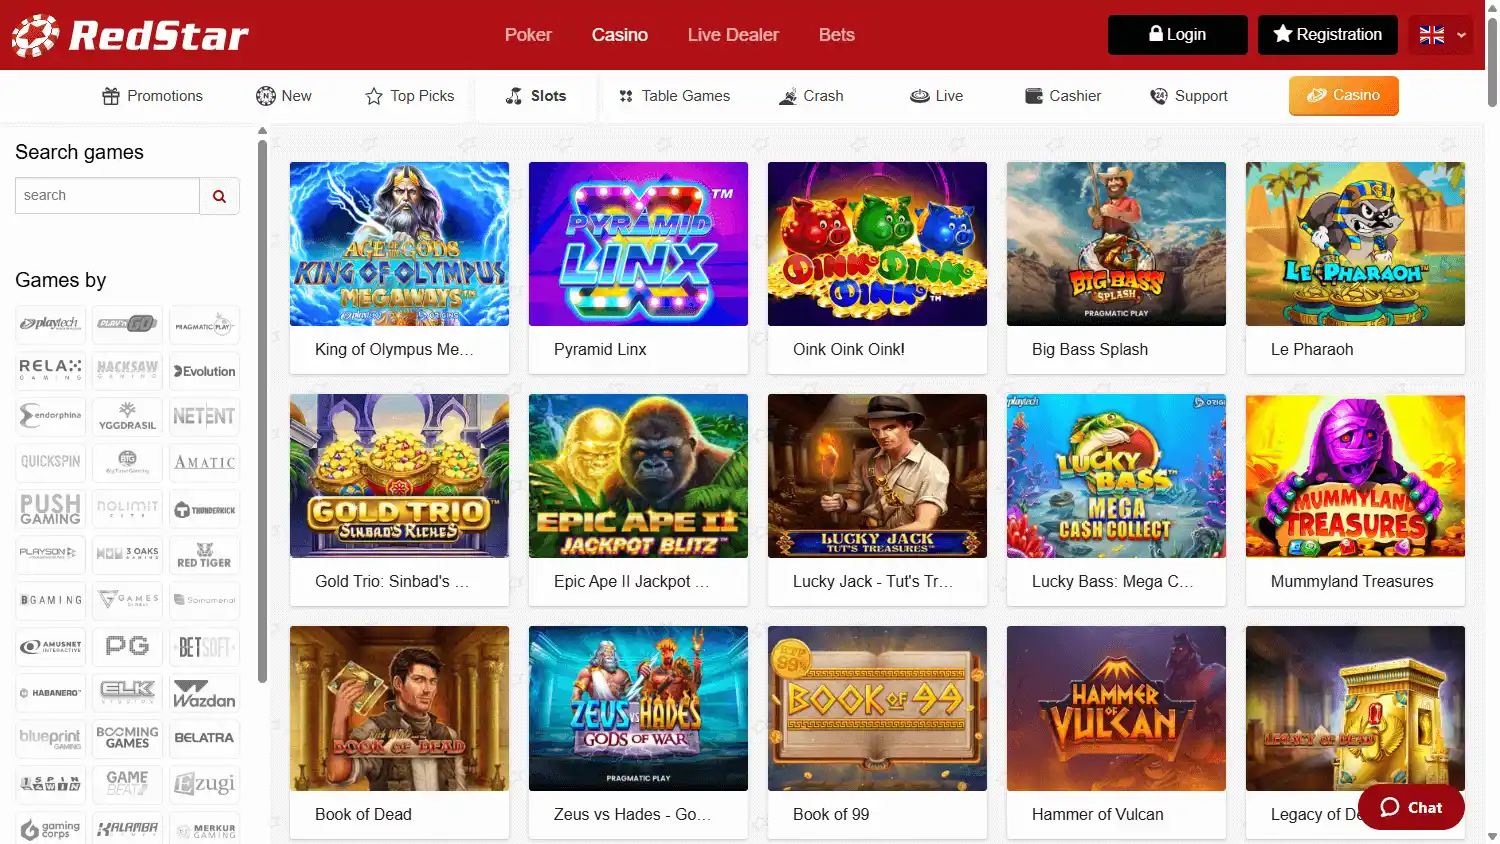Filter games by NetEnt provider
1500x844 pixels.
[204, 416]
